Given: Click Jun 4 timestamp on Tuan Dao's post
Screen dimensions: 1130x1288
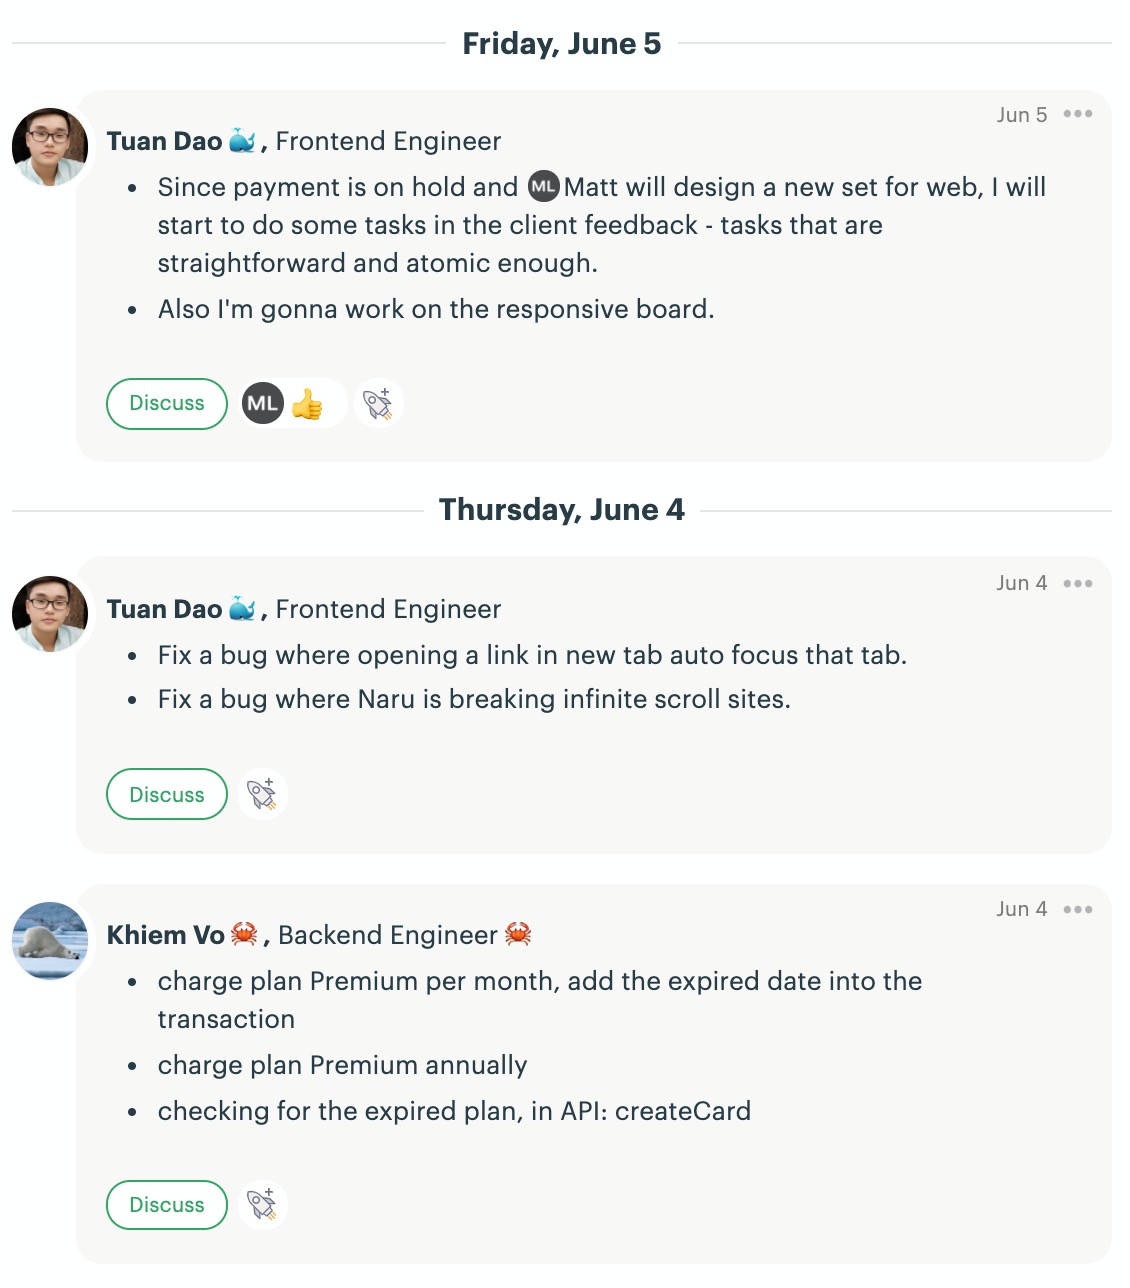Looking at the screenshot, I should (1022, 583).
